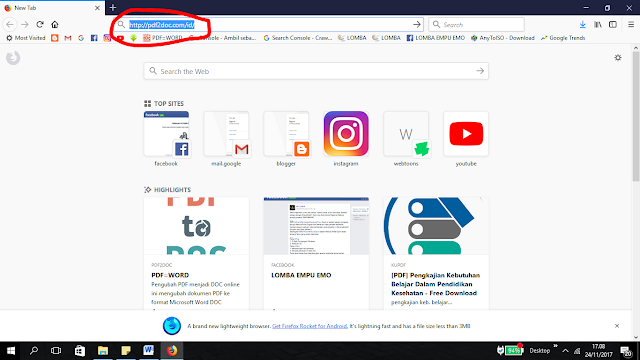Open a new tab with plus button
Image resolution: width=640 pixels, height=360 pixels.
pyautogui.click(x=113, y=7)
